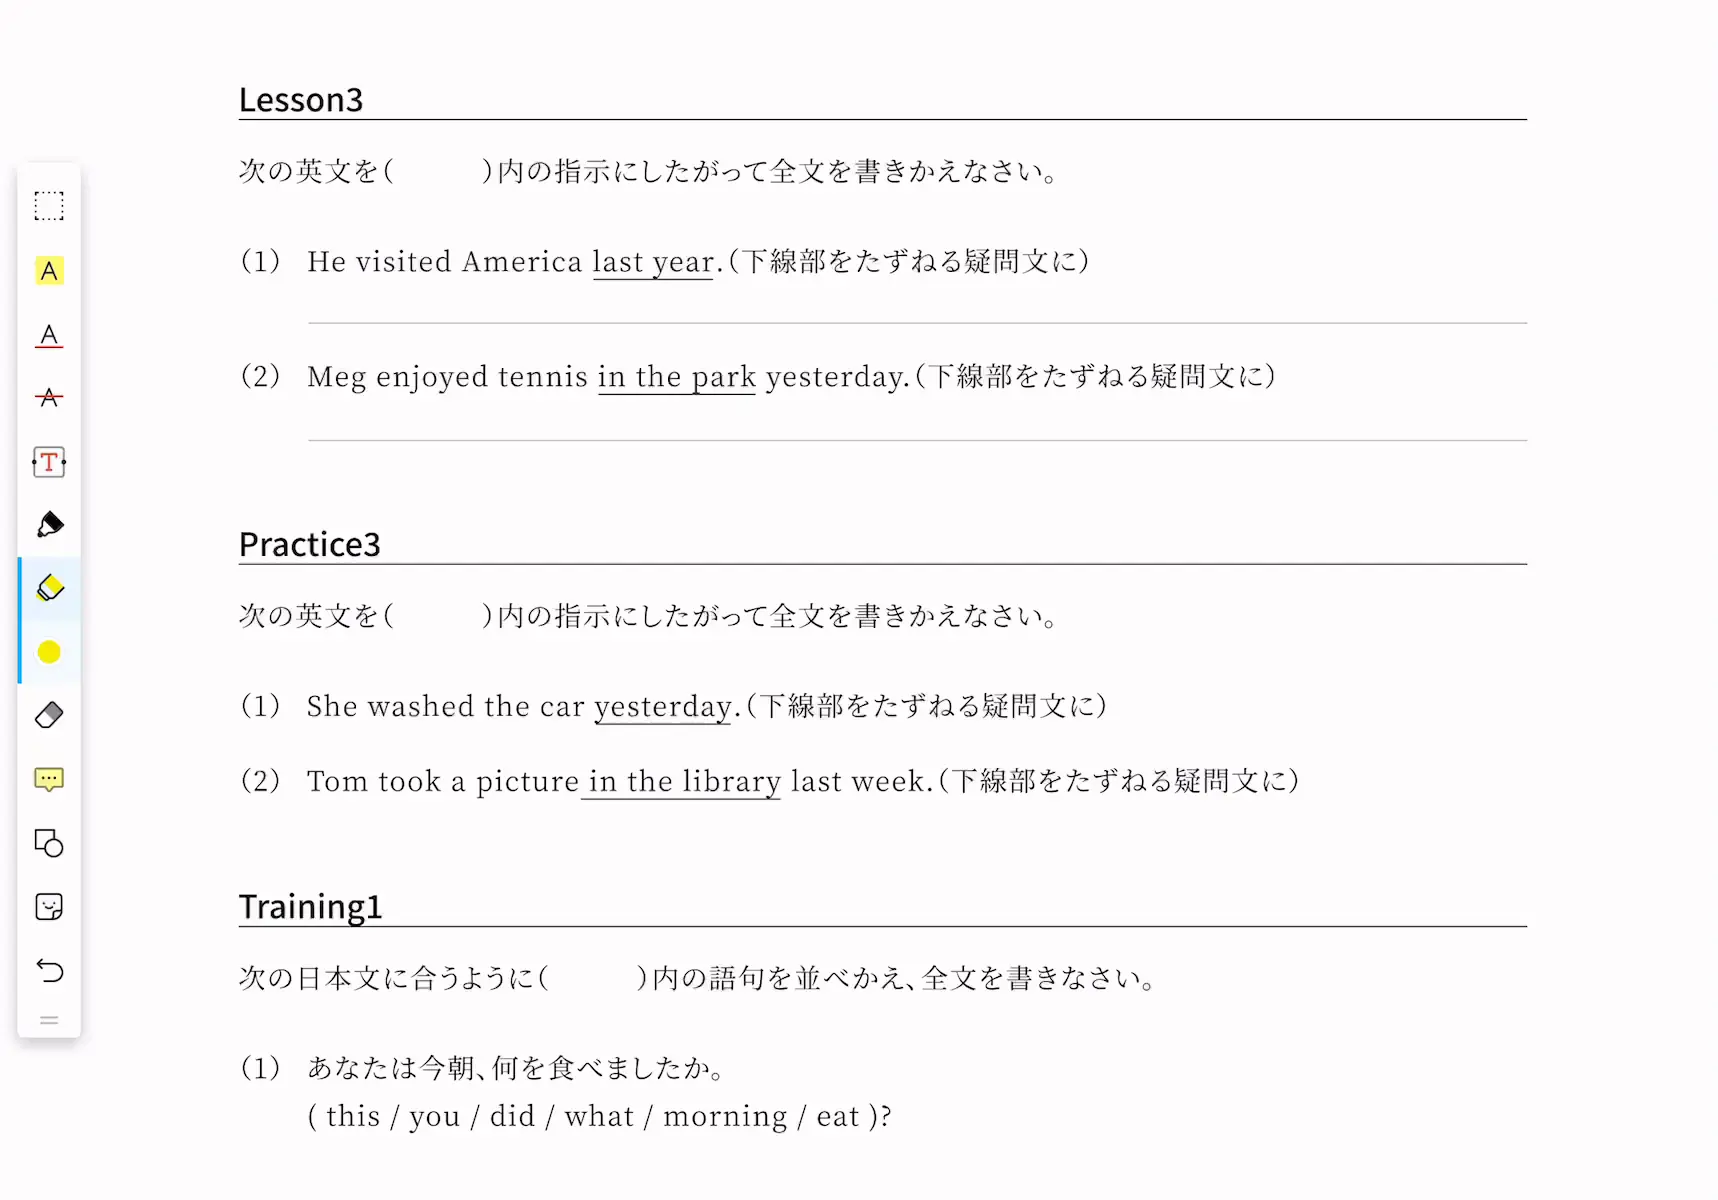Click the toolbar drag handle at bottom

click(x=49, y=1021)
